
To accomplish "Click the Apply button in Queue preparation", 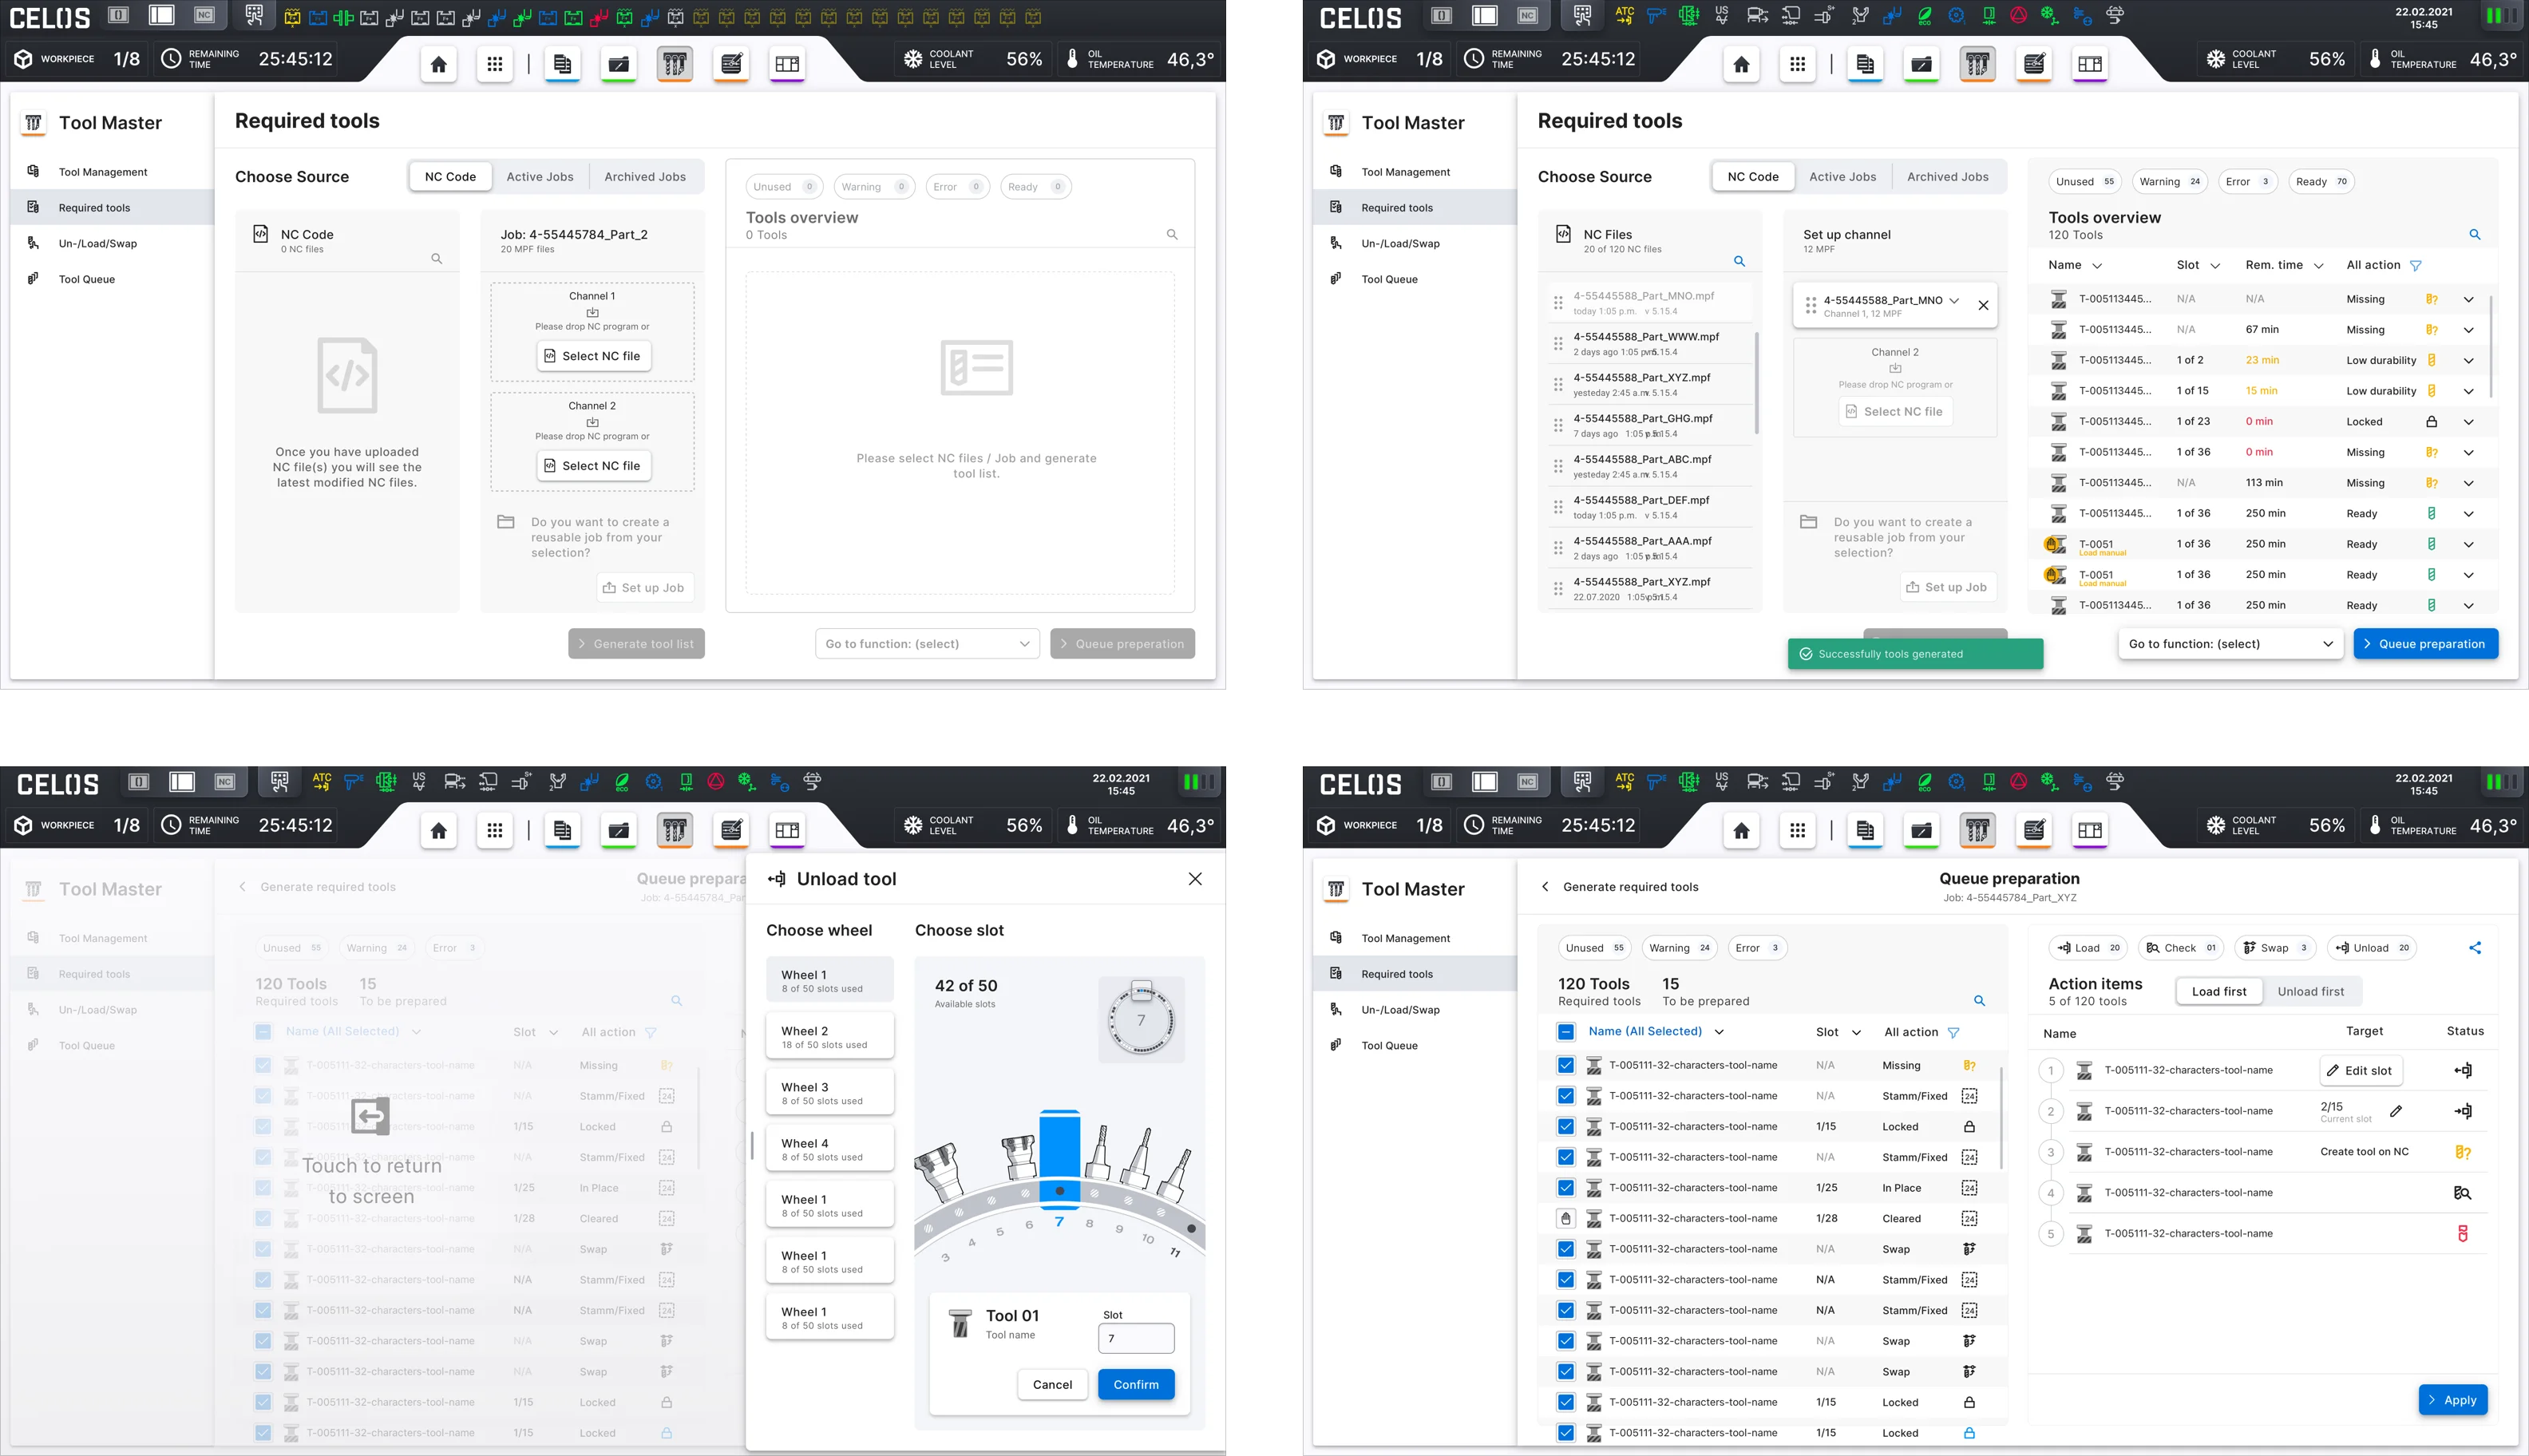I will pyautogui.click(x=2453, y=1400).
